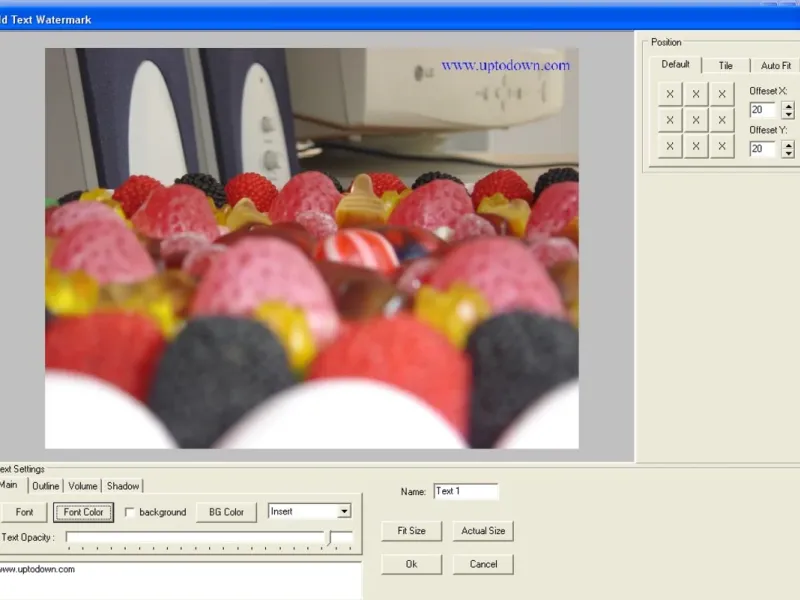
Task: Click the Font button
Action: point(24,512)
